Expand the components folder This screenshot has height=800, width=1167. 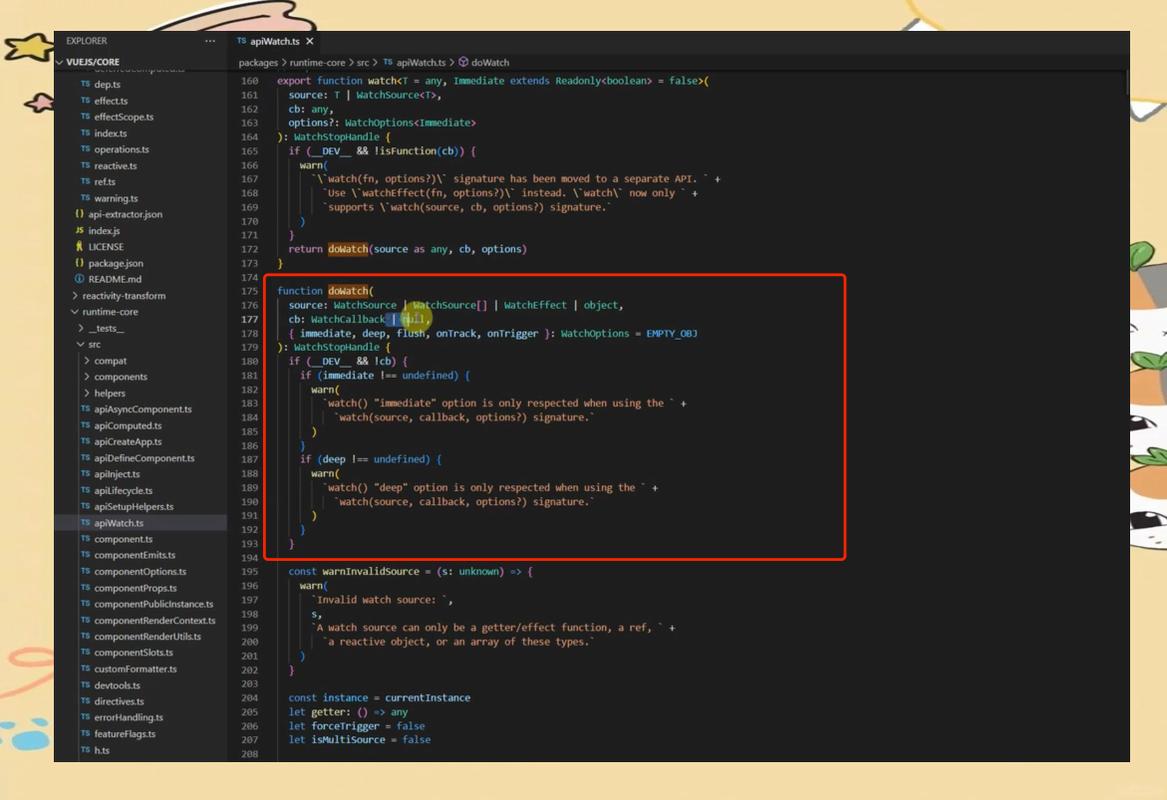[120, 377]
